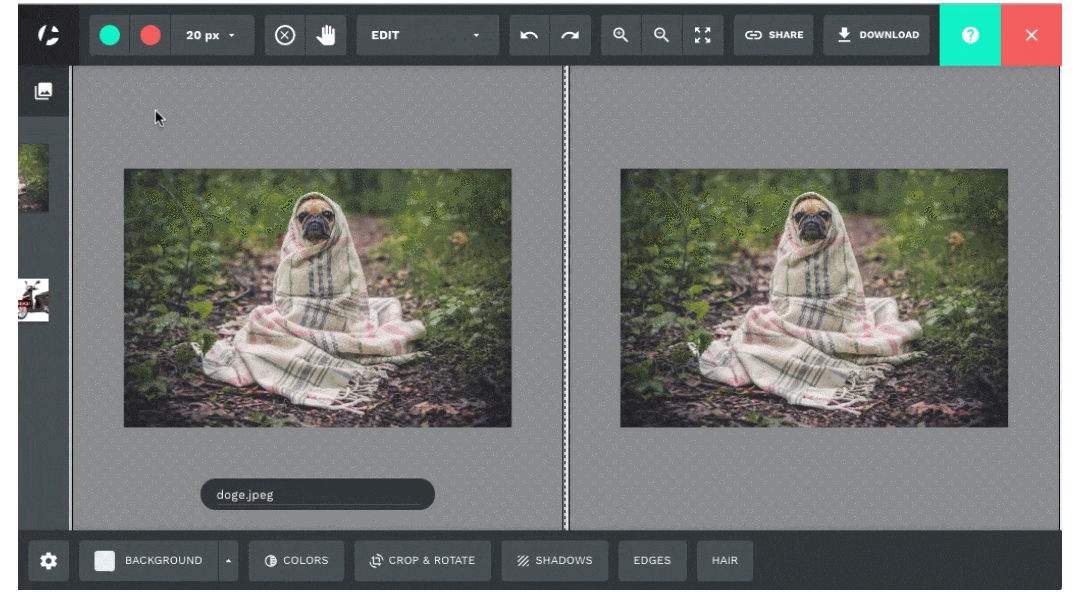Image resolution: width=1082 pixels, height=592 pixels.
Task: Select the scooter image thumbnail
Action: click(x=33, y=300)
